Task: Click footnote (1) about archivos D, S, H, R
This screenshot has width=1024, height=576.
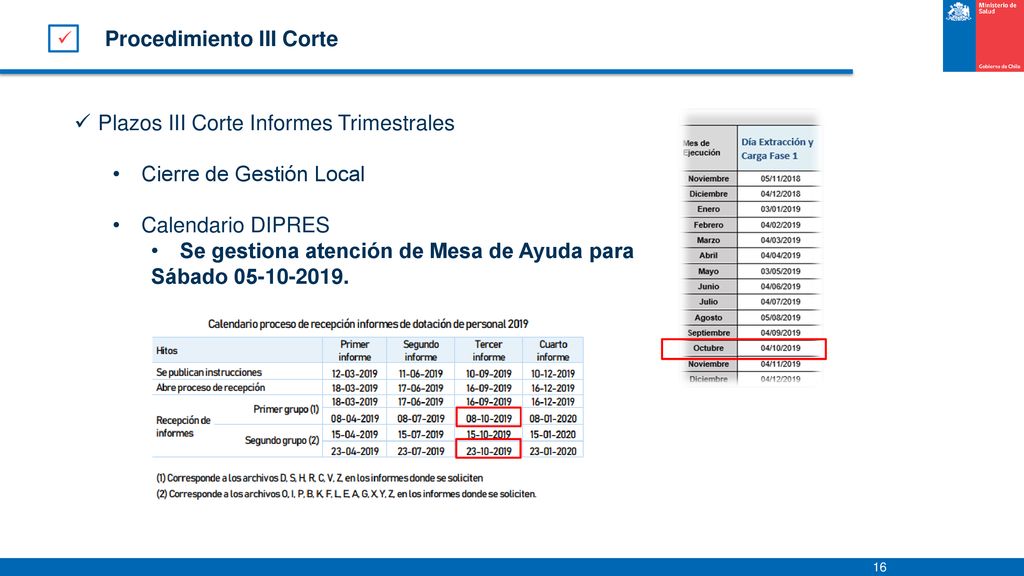Action: (319, 478)
